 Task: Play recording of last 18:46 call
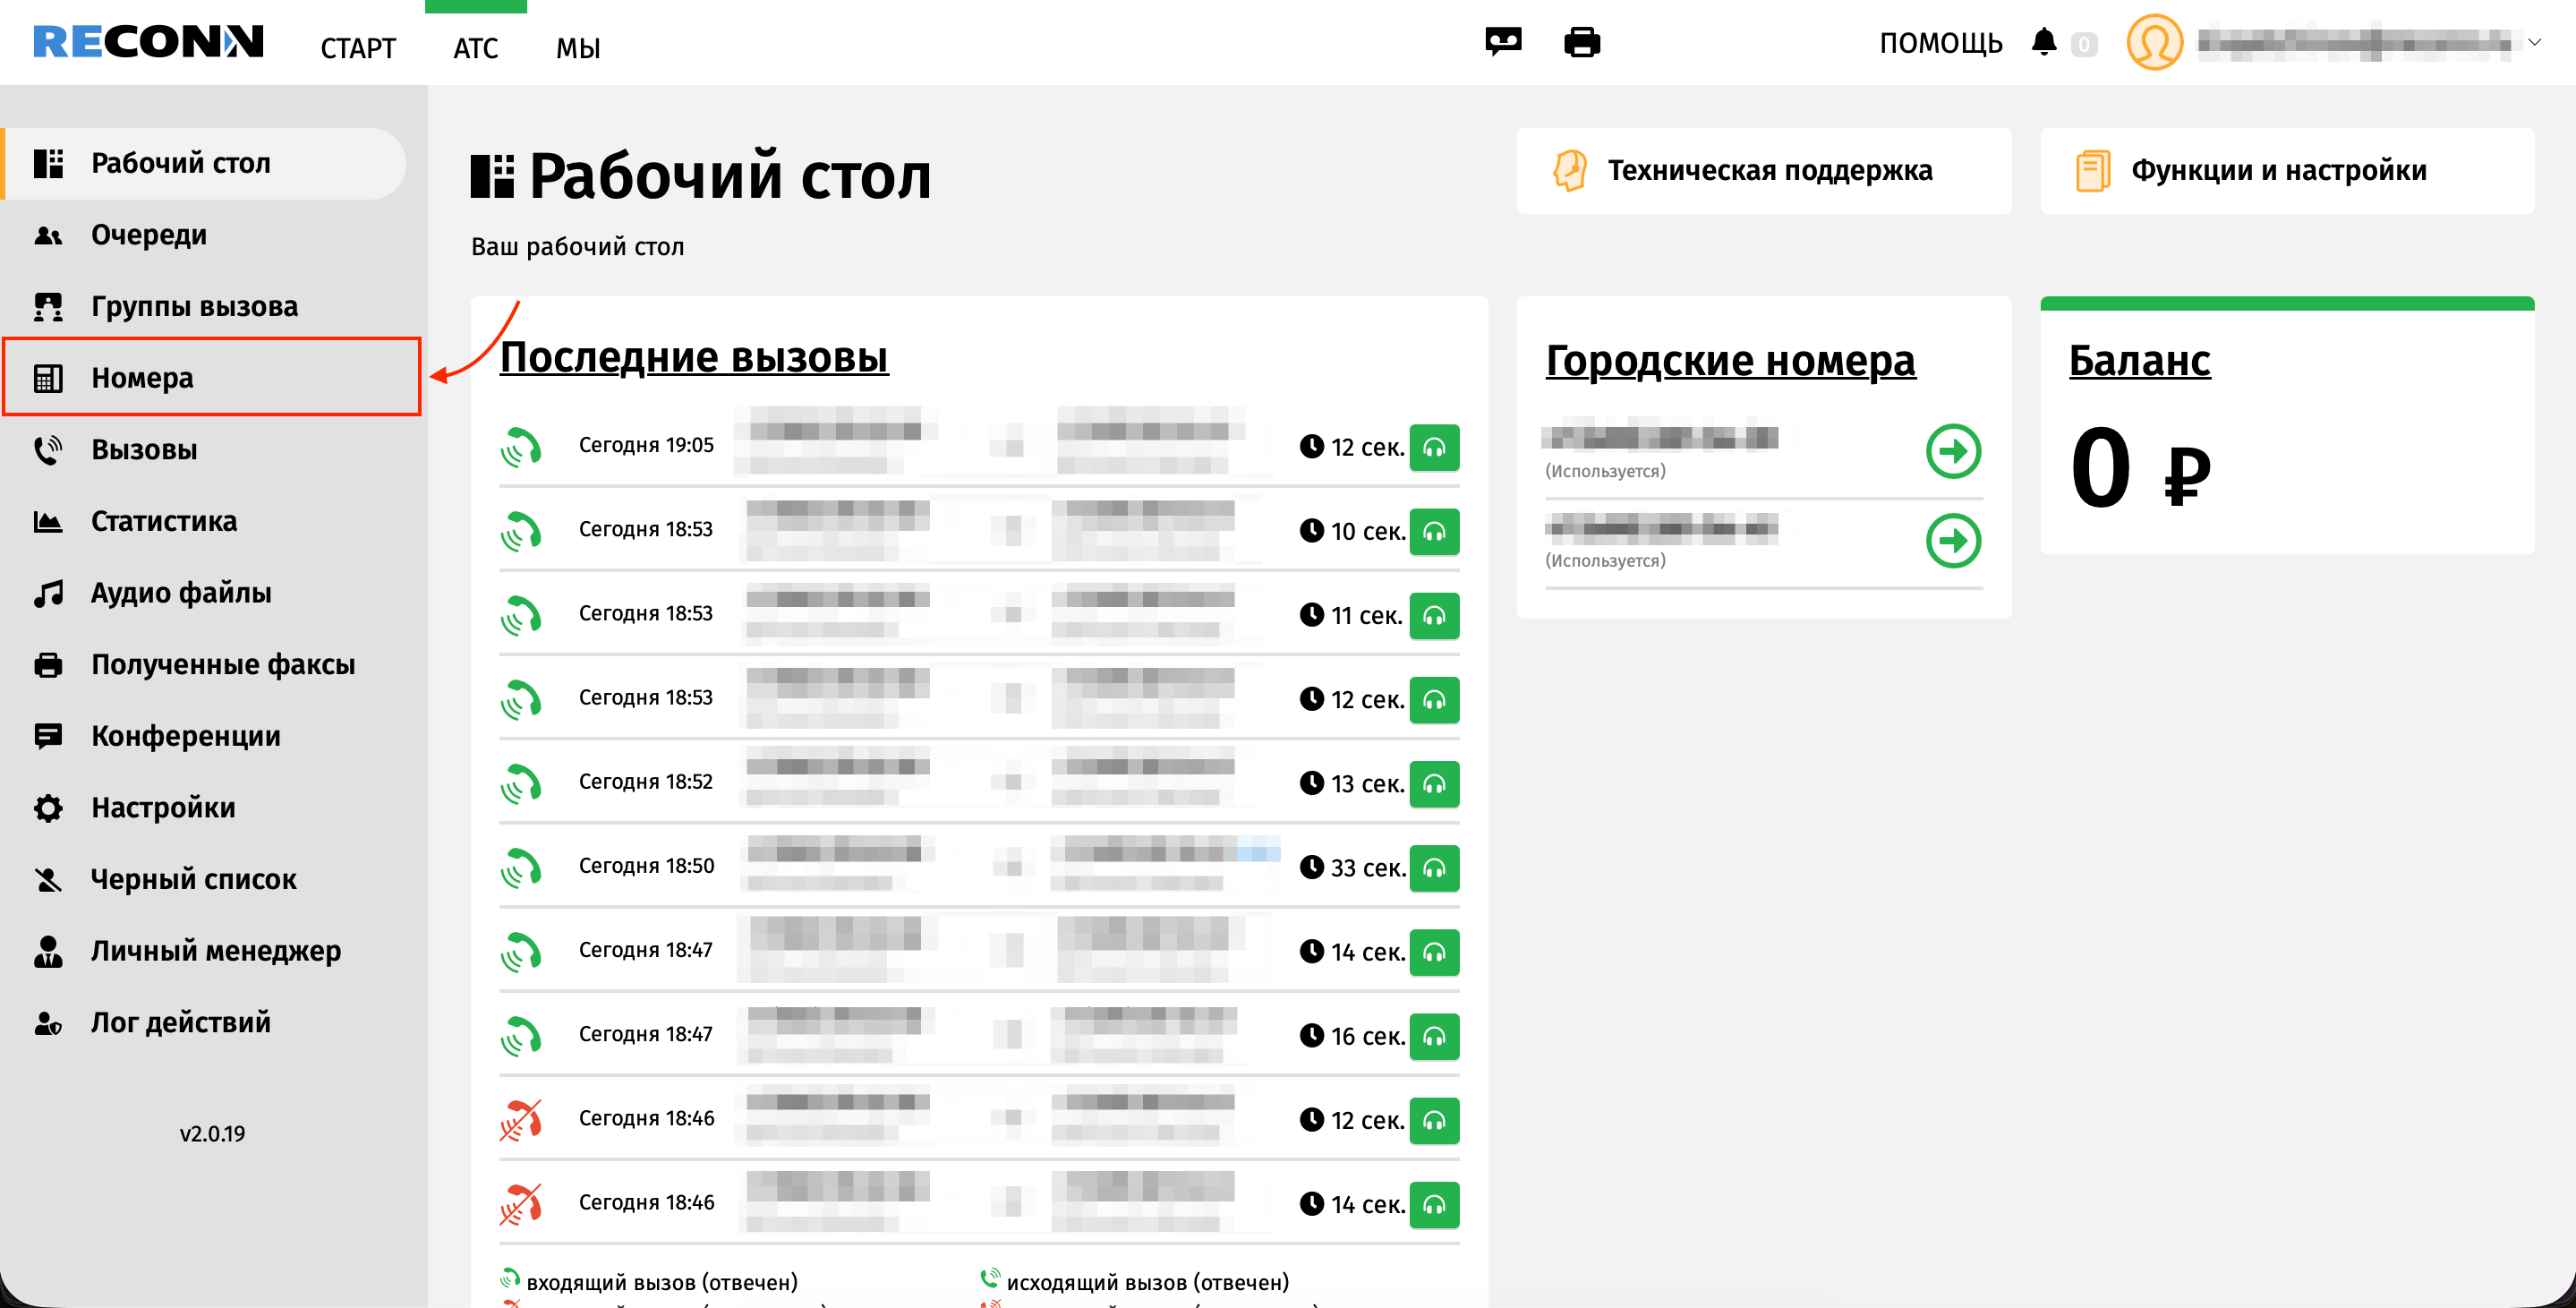[x=1433, y=1204]
